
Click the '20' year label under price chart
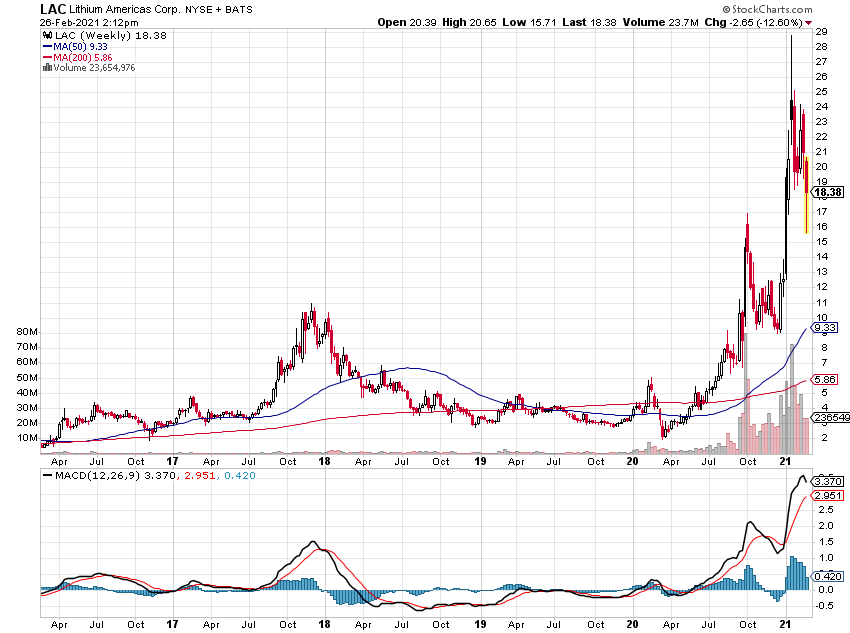point(632,461)
